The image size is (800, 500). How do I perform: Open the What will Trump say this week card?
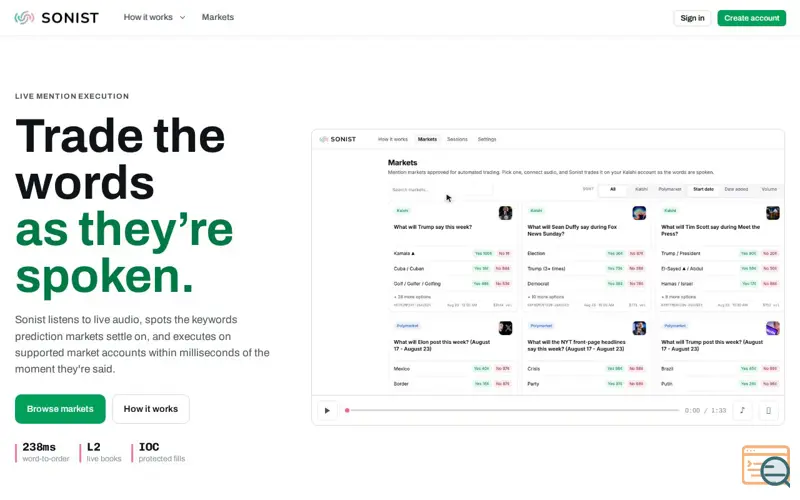pyautogui.click(x=453, y=256)
